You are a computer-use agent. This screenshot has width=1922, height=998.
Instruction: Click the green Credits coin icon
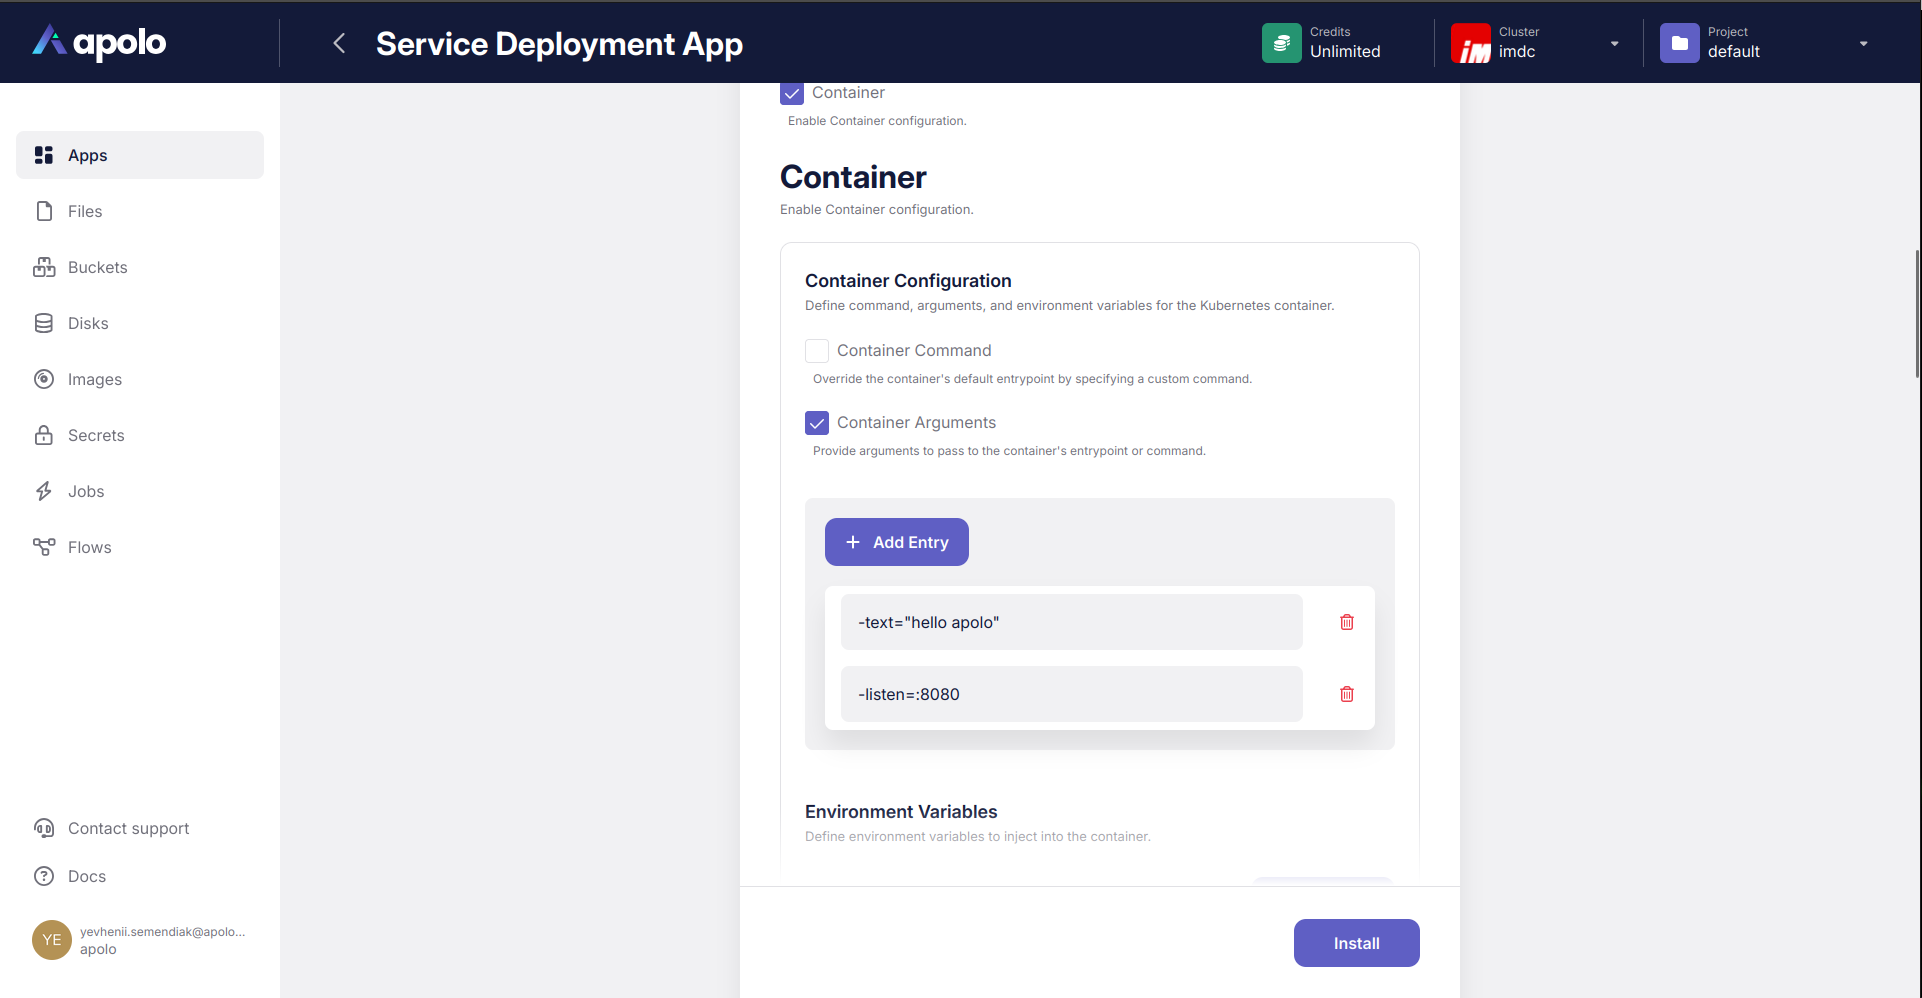tap(1281, 43)
